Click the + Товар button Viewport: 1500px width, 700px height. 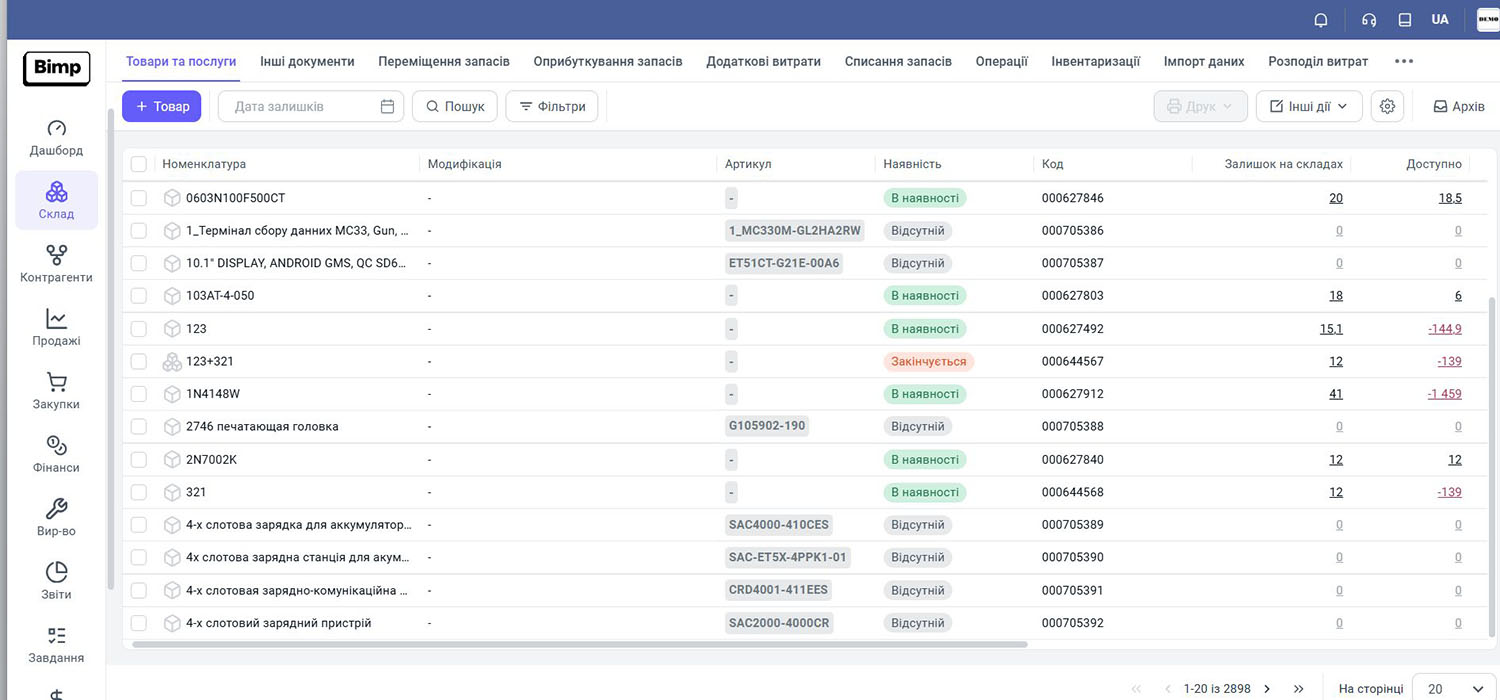[x=162, y=107]
